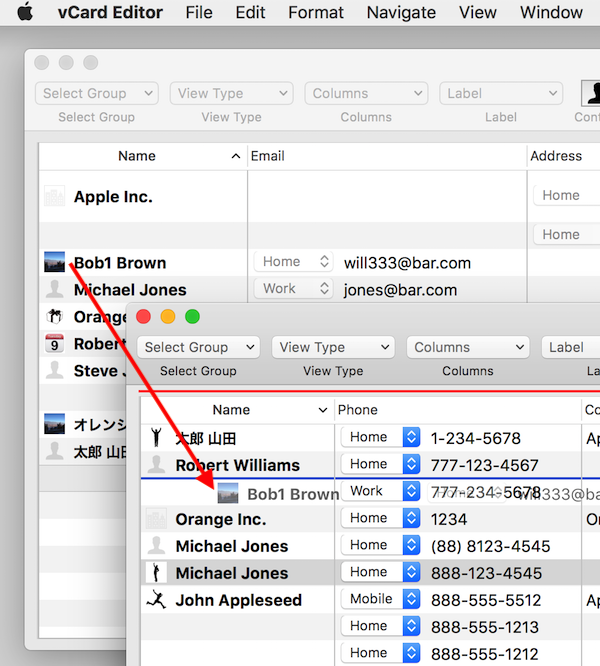600x666 pixels.
Task: Open the Edit menu
Action: (x=251, y=12)
